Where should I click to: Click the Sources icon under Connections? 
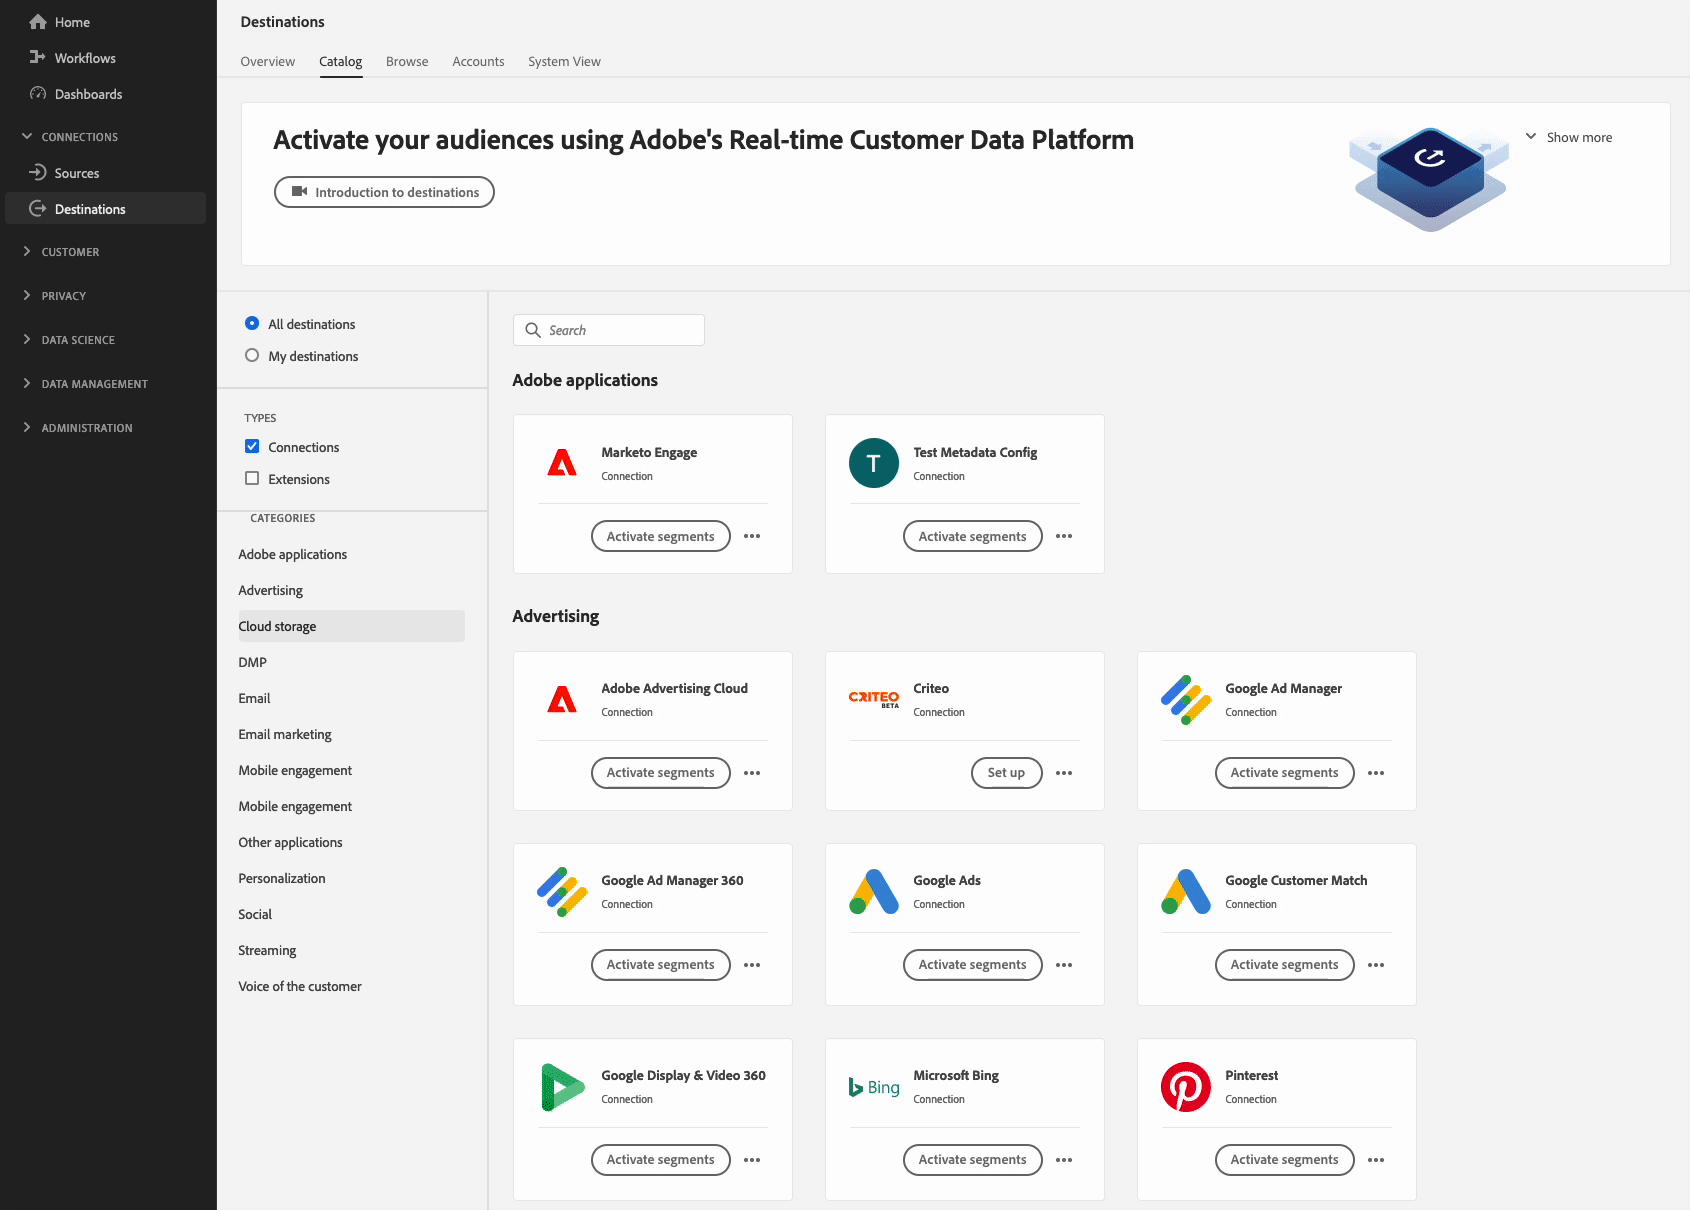[37, 172]
